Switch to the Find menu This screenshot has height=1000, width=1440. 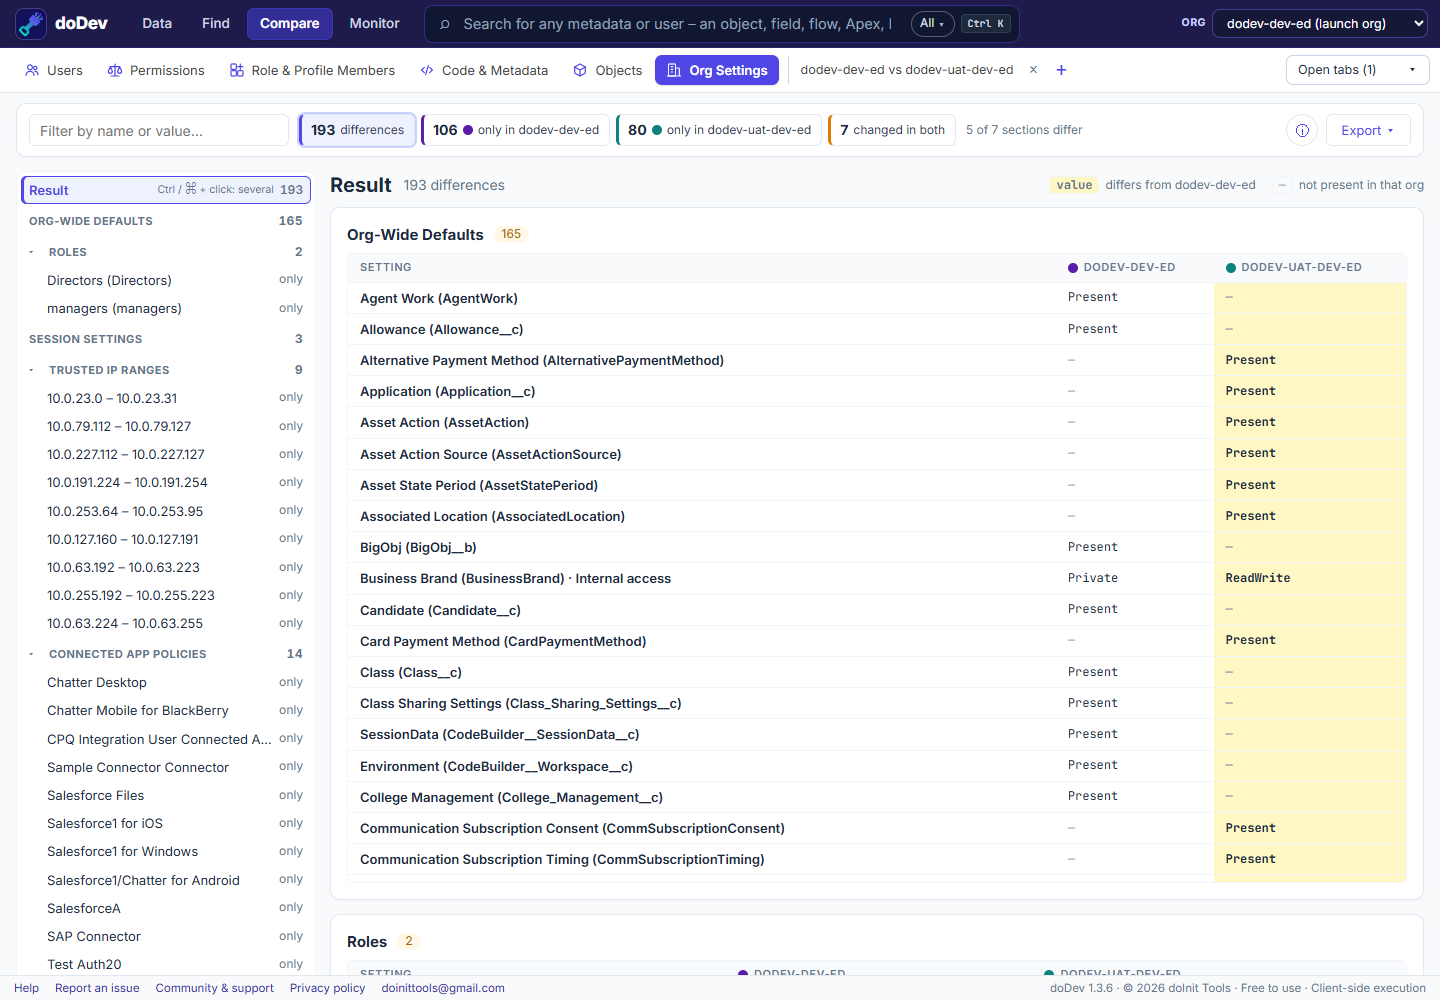216,24
